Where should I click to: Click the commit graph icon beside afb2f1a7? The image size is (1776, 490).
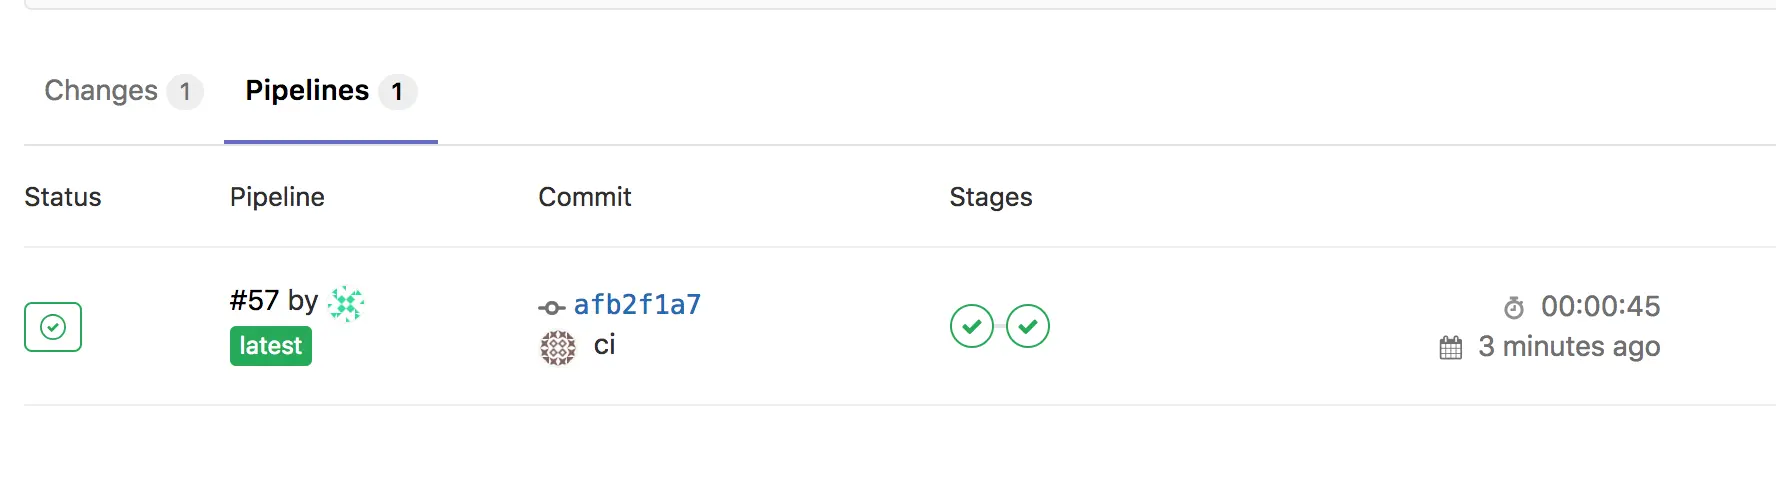pyautogui.click(x=551, y=307)
